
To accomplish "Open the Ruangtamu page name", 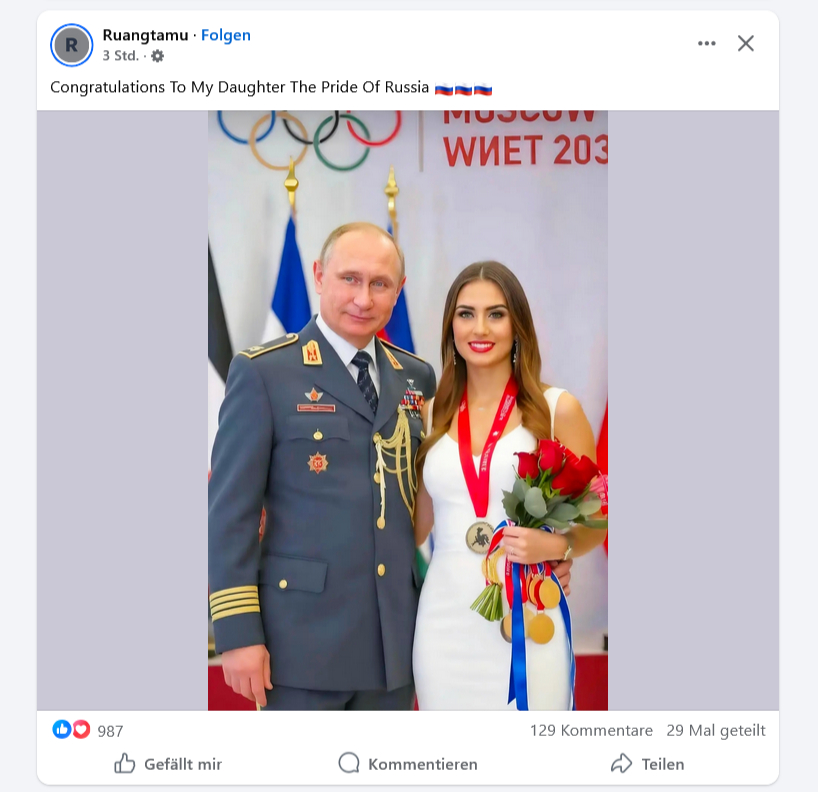I will pyautogui.click(x=145, y=35).
